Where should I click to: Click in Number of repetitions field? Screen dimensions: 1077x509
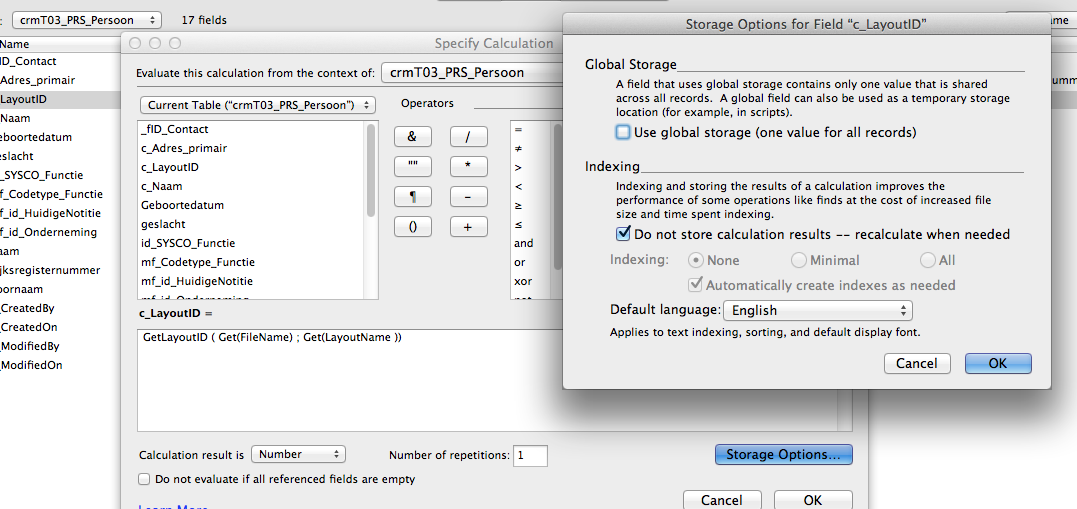coord(530,455)
